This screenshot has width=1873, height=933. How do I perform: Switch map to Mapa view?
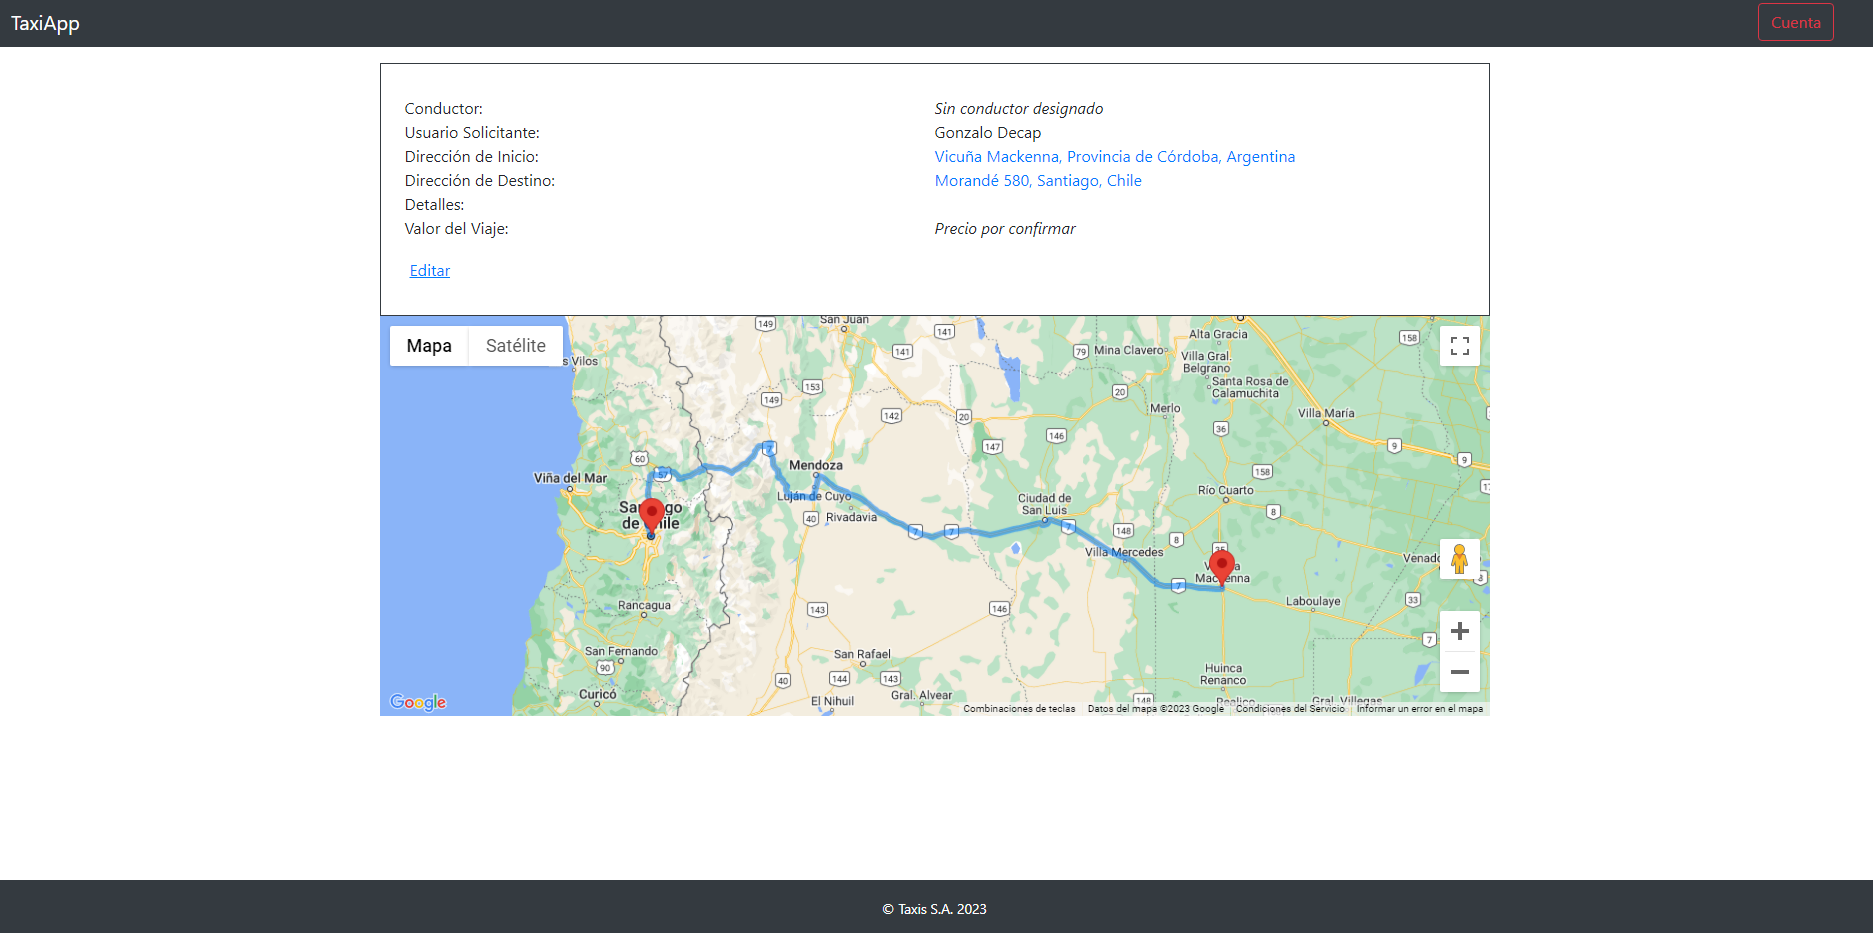tap(429, 346)
